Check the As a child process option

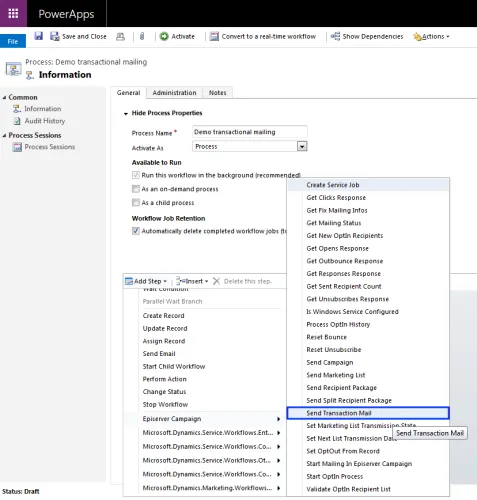click(136, 203)
